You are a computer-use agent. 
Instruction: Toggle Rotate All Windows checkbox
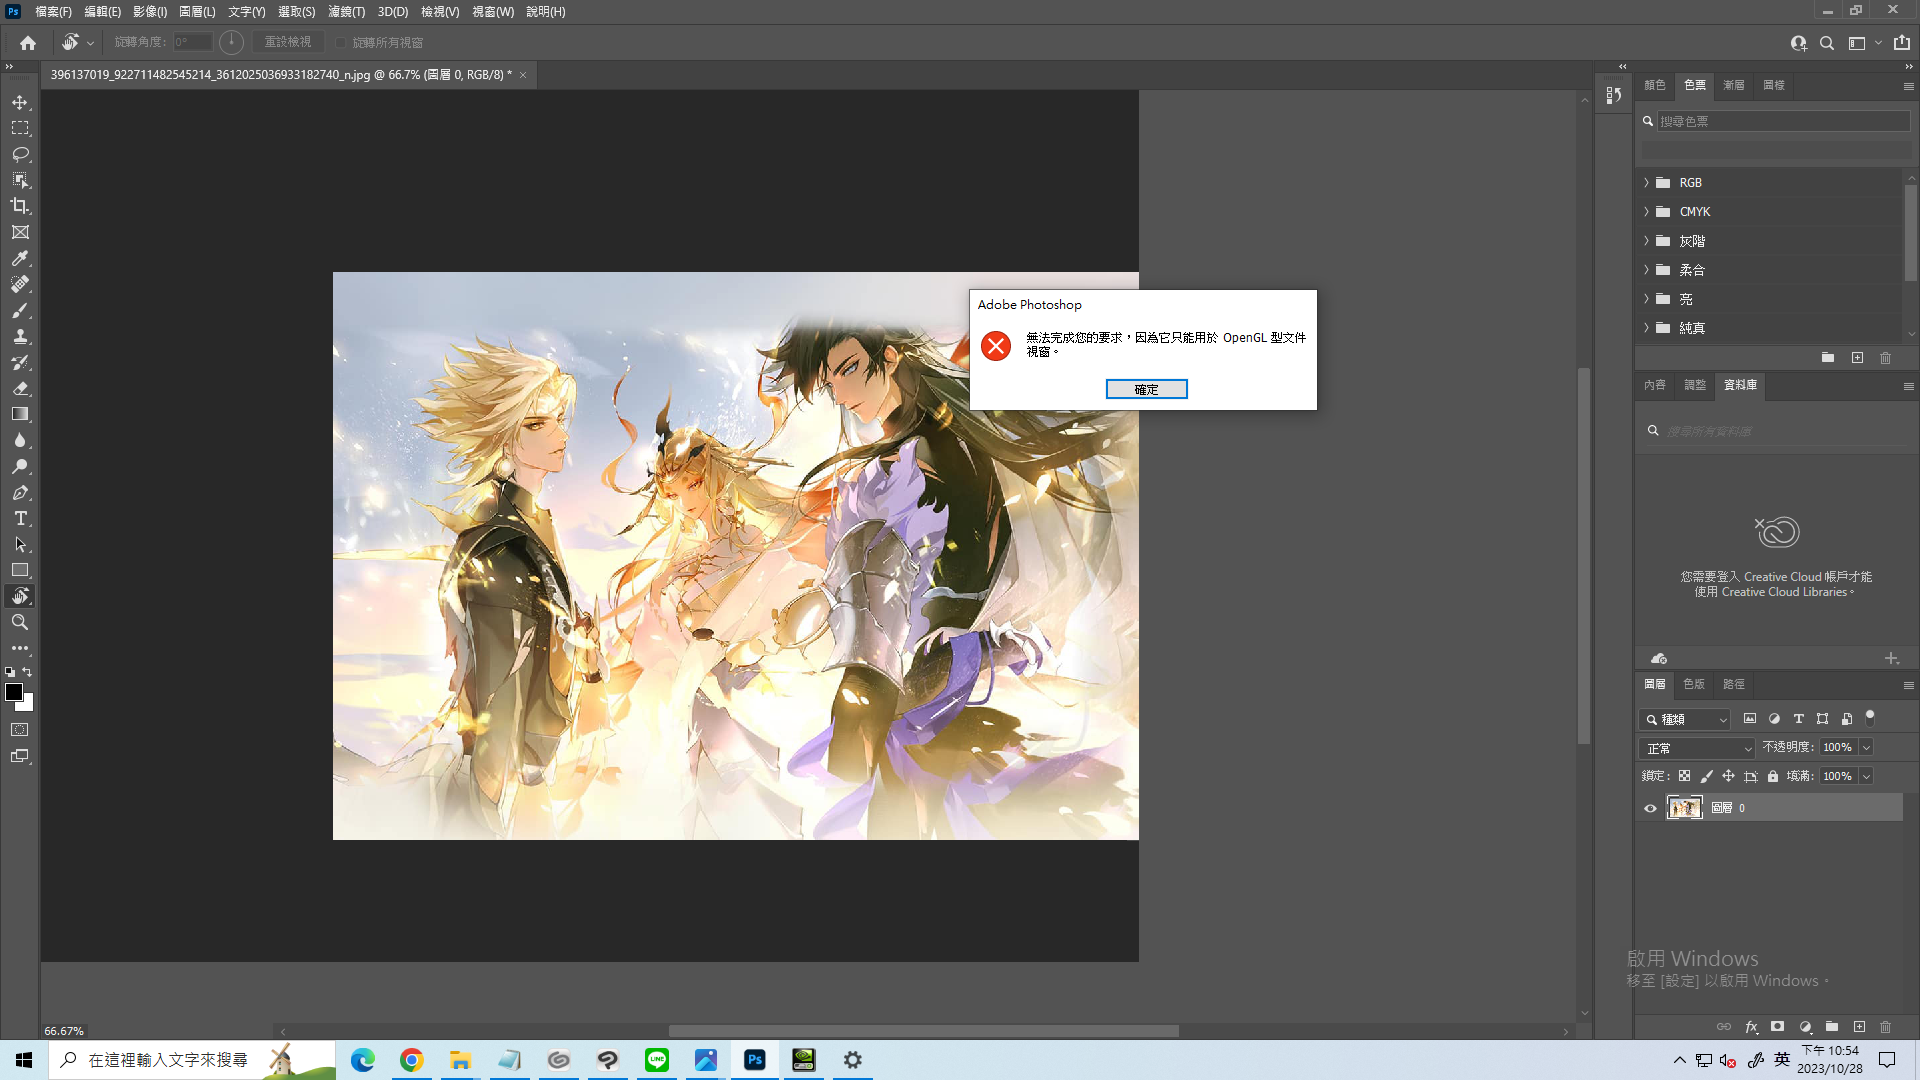point(340,43)
